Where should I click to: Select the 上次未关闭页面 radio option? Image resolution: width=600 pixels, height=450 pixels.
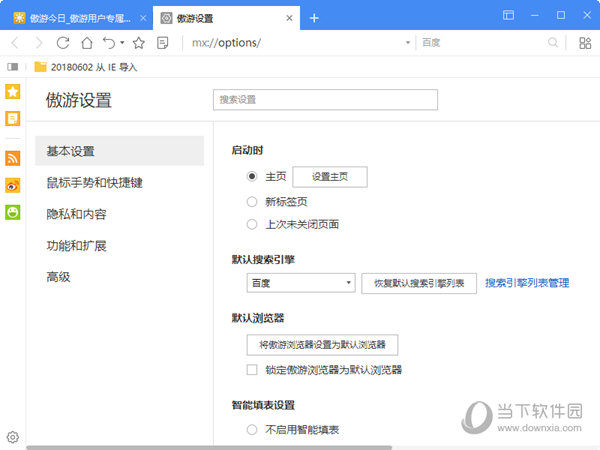click(x=252, y=225)
